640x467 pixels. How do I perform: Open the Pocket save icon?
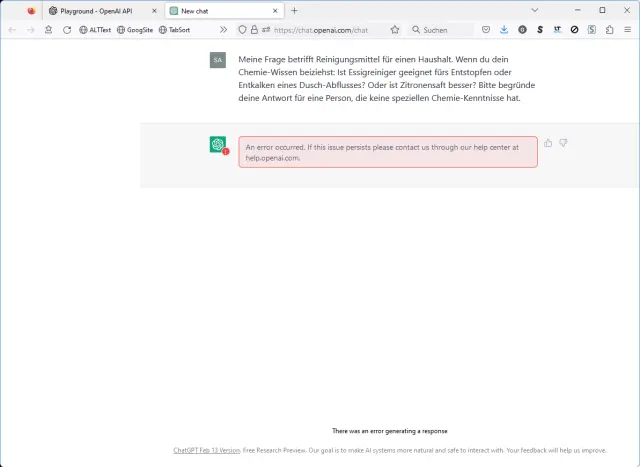point(486,30)
